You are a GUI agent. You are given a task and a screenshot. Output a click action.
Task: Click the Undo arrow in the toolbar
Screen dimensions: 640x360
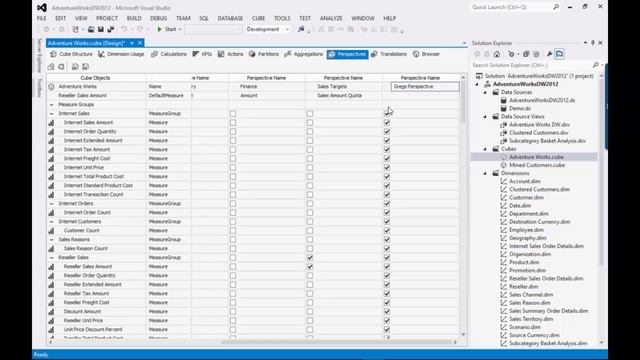pyautogui.click(x=124, y=29)
